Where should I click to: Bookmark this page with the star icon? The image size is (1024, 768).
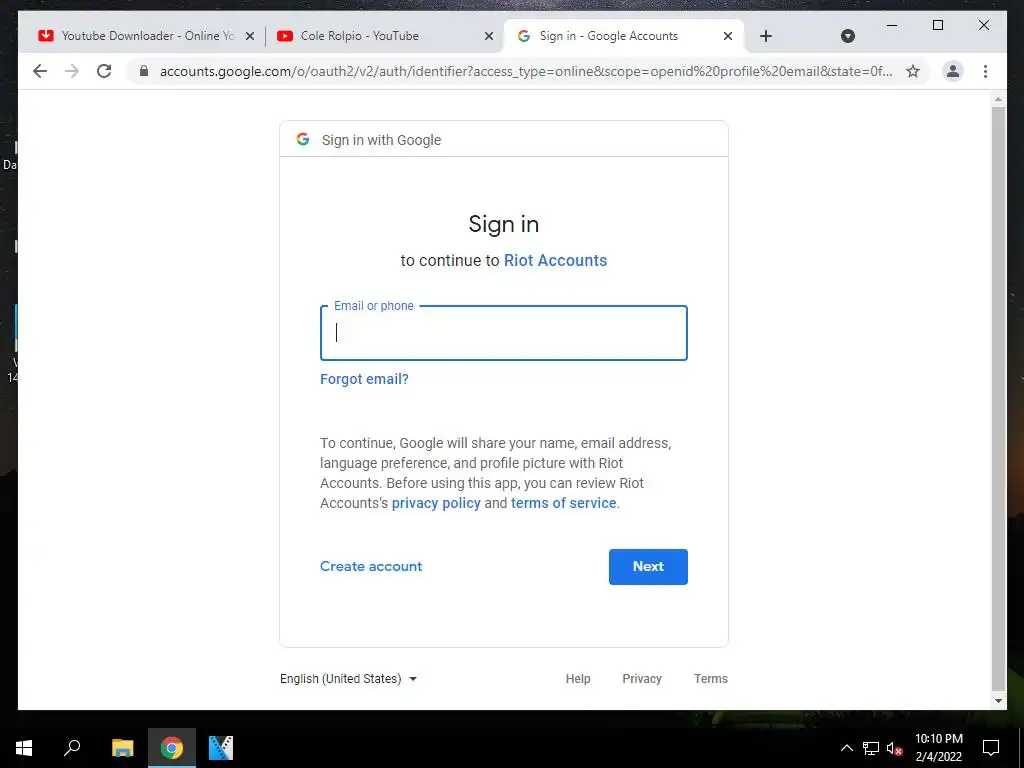(913, 71)
